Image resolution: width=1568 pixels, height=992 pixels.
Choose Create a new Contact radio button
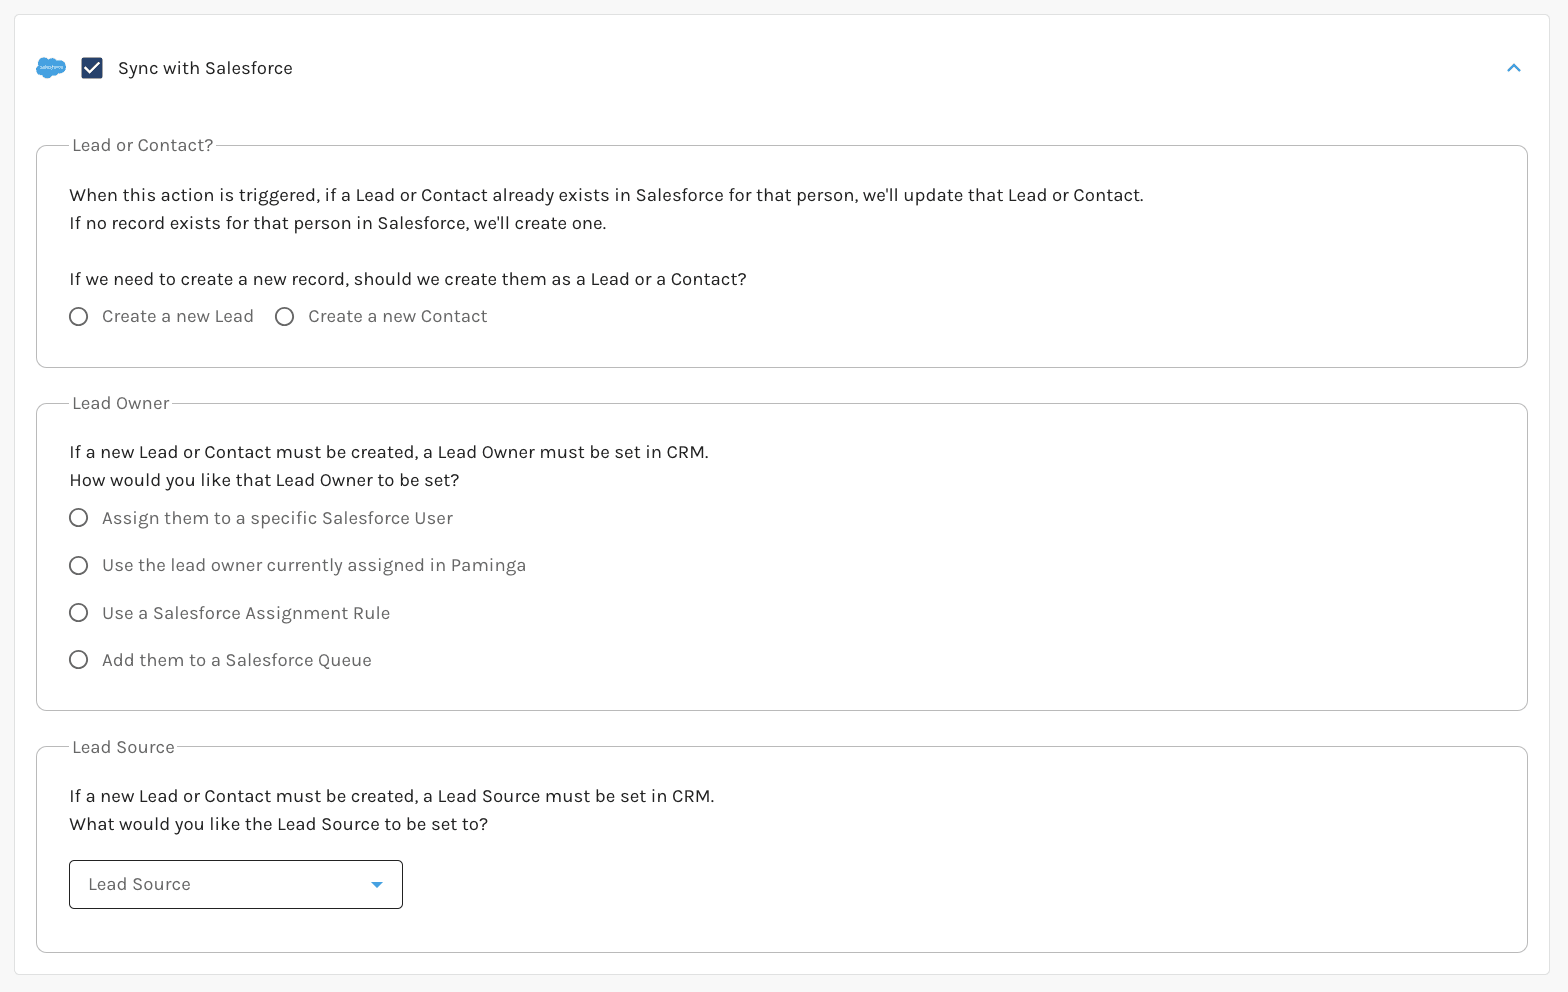click(285, 317)
